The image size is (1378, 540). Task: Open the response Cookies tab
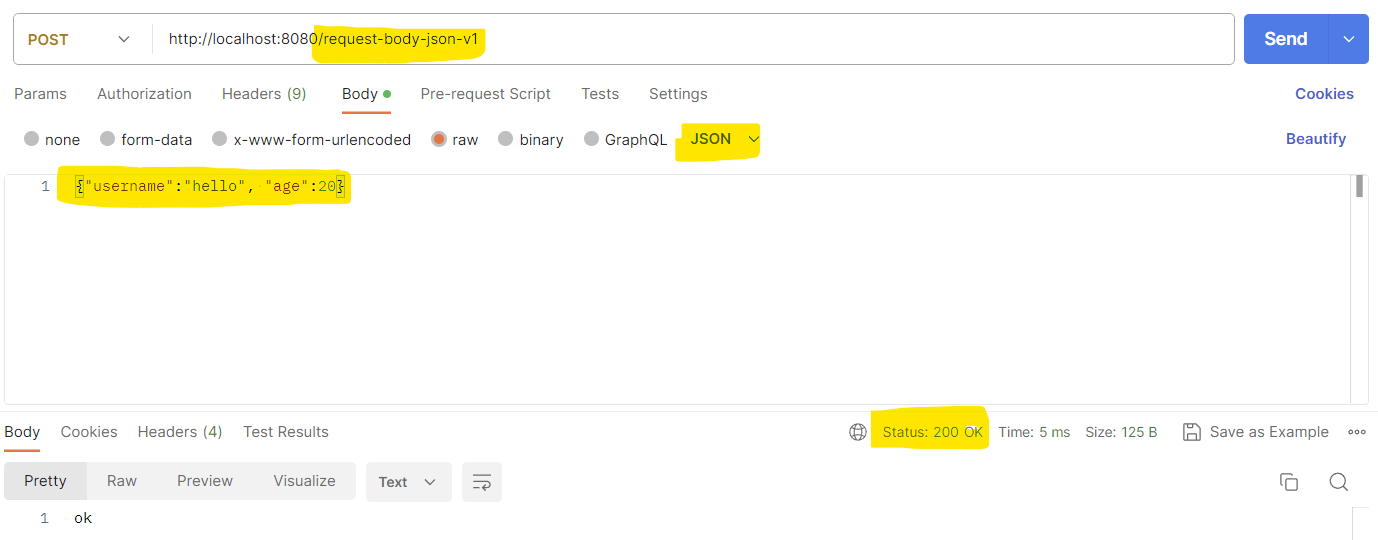click(x=89, y=432)
